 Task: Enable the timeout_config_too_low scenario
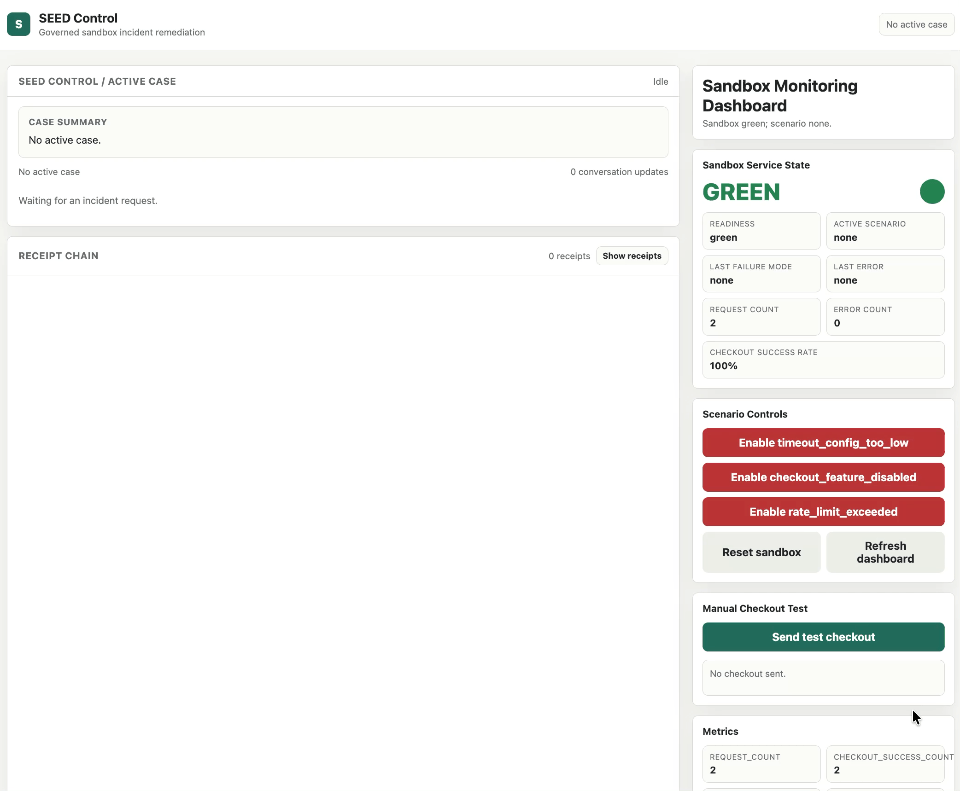point(823,443)
